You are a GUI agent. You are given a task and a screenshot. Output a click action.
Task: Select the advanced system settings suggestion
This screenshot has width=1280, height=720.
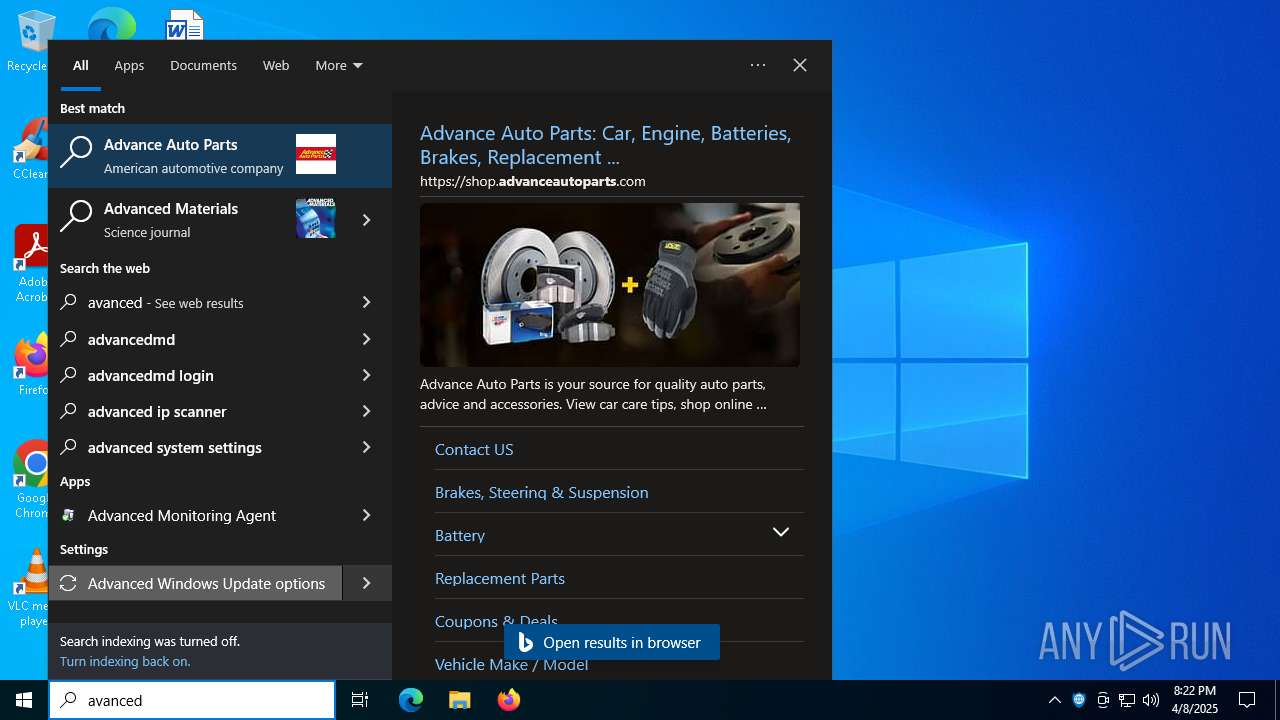[x=195, y=447]
